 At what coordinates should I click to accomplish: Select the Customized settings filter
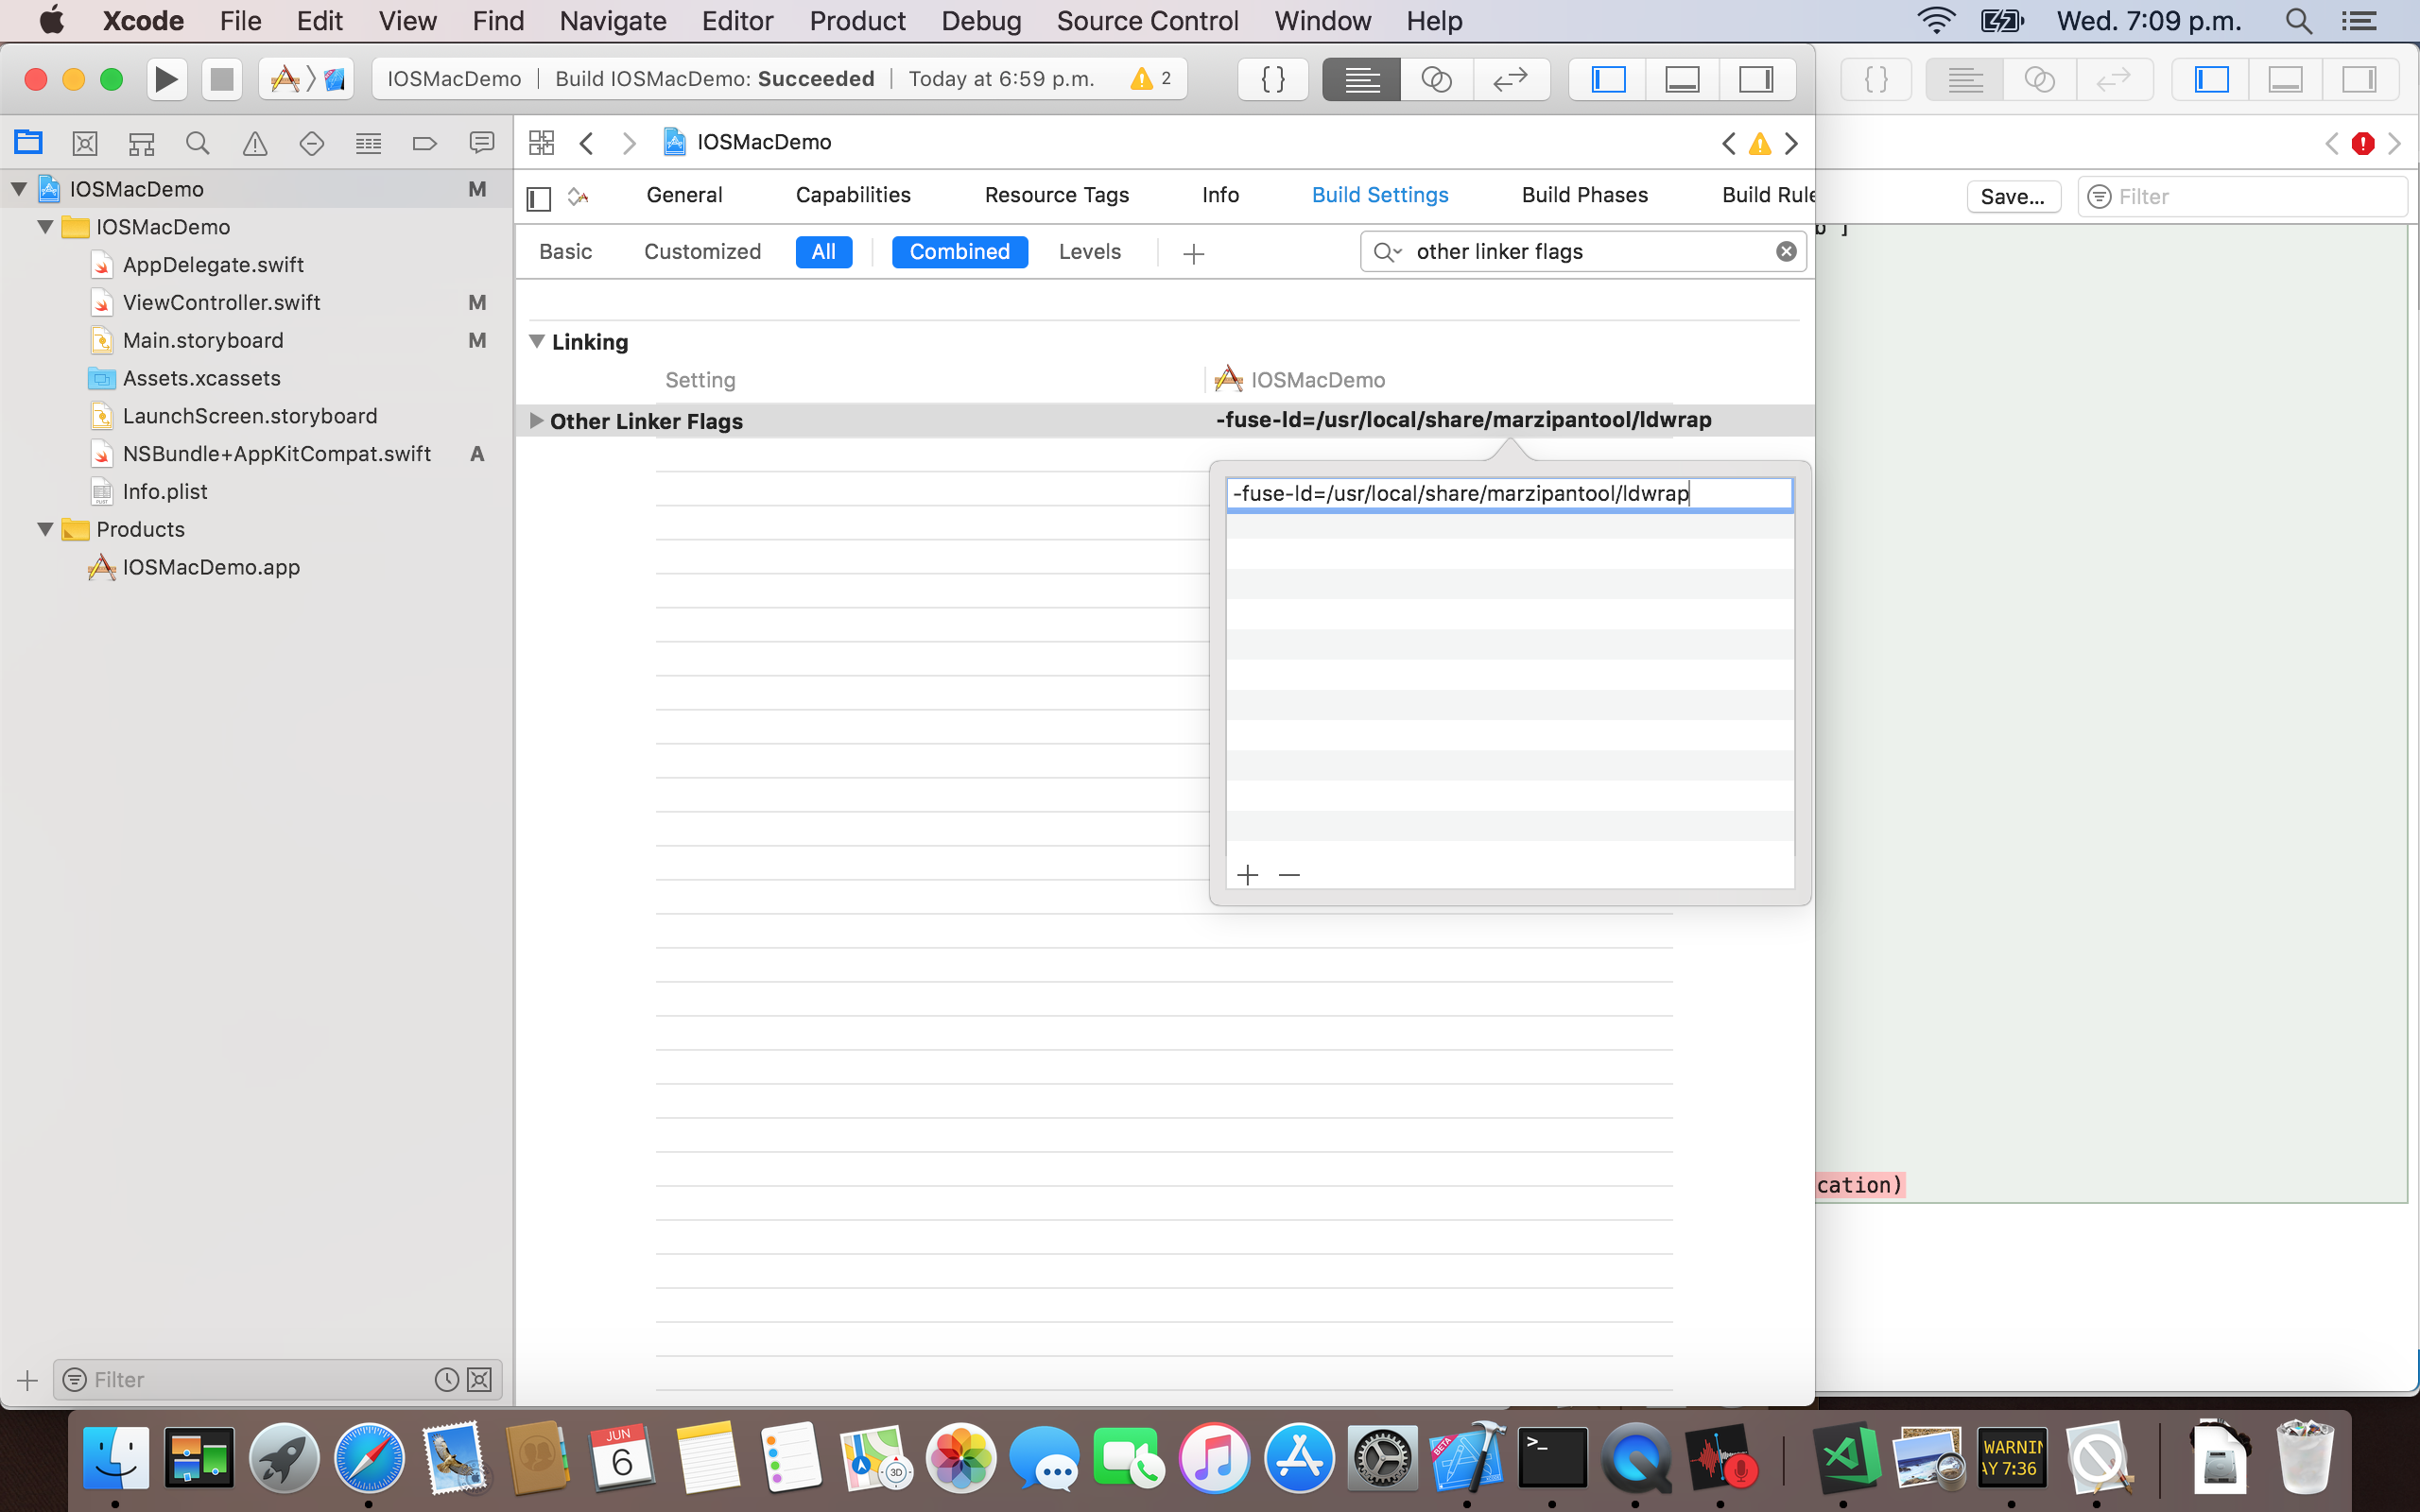[x=702, y=252]
